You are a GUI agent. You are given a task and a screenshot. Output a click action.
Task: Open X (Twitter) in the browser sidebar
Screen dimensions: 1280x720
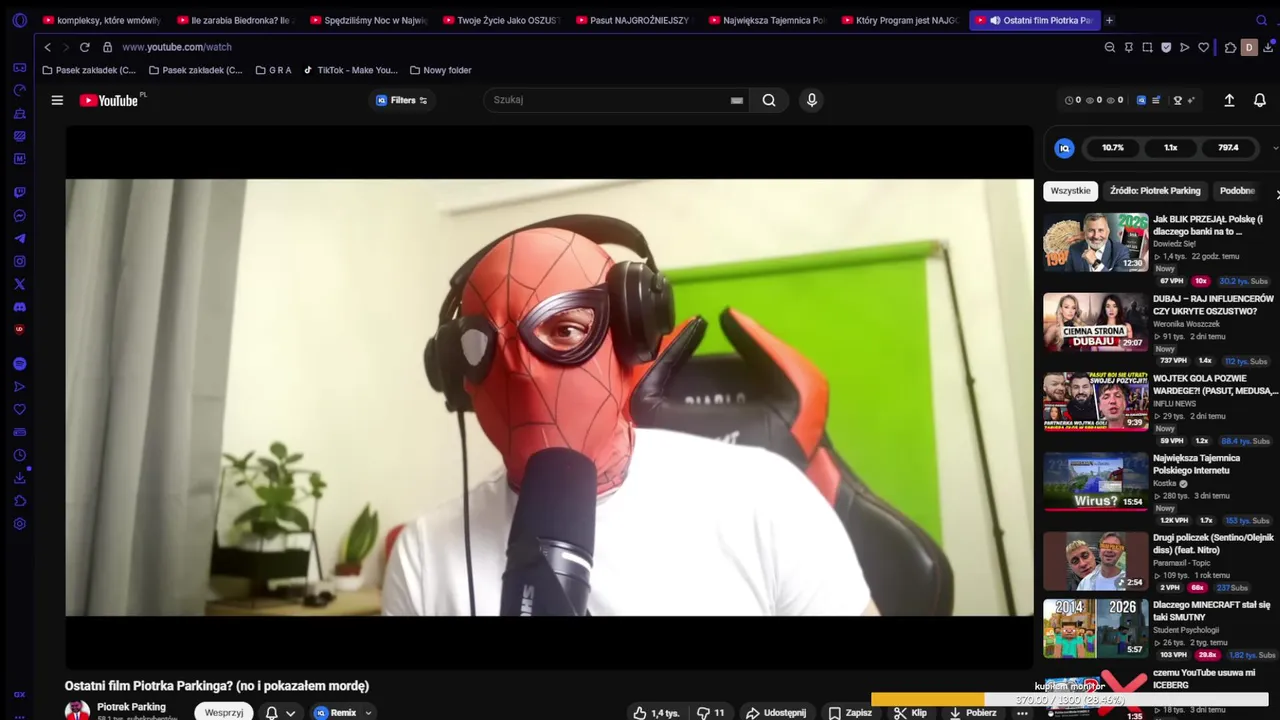20,284
